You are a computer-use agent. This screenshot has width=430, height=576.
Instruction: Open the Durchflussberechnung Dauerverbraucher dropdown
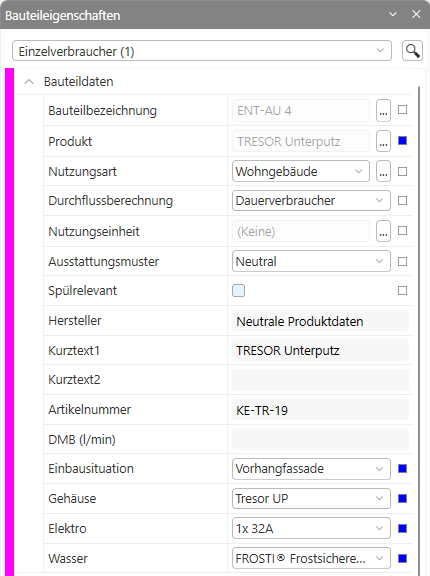click(x=311, y=201)
